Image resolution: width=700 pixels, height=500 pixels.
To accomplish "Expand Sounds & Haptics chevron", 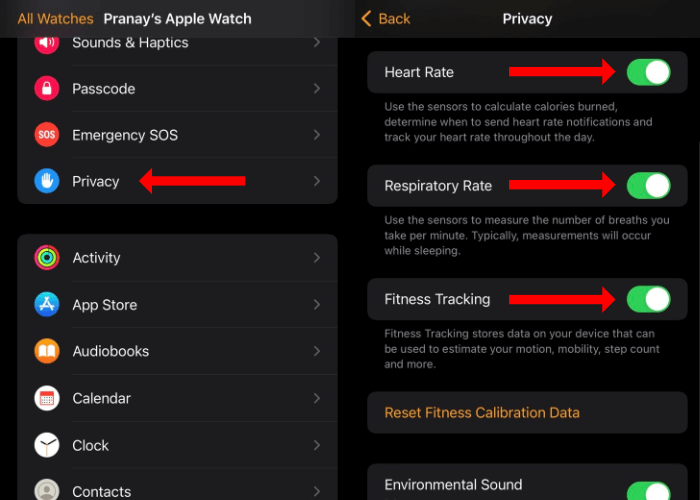I will point(317,42).
